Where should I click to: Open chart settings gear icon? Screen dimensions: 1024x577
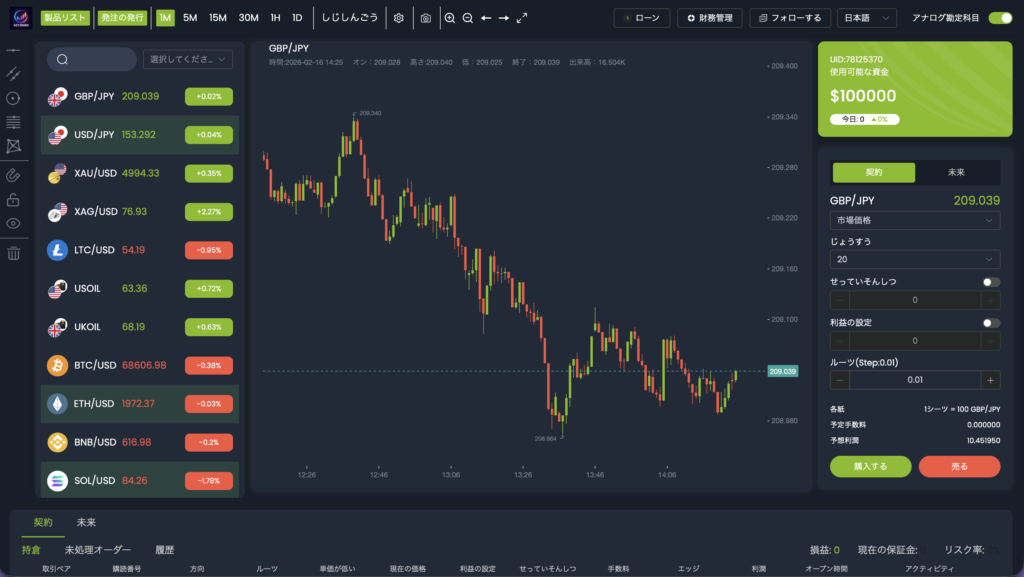pos(399,18)
